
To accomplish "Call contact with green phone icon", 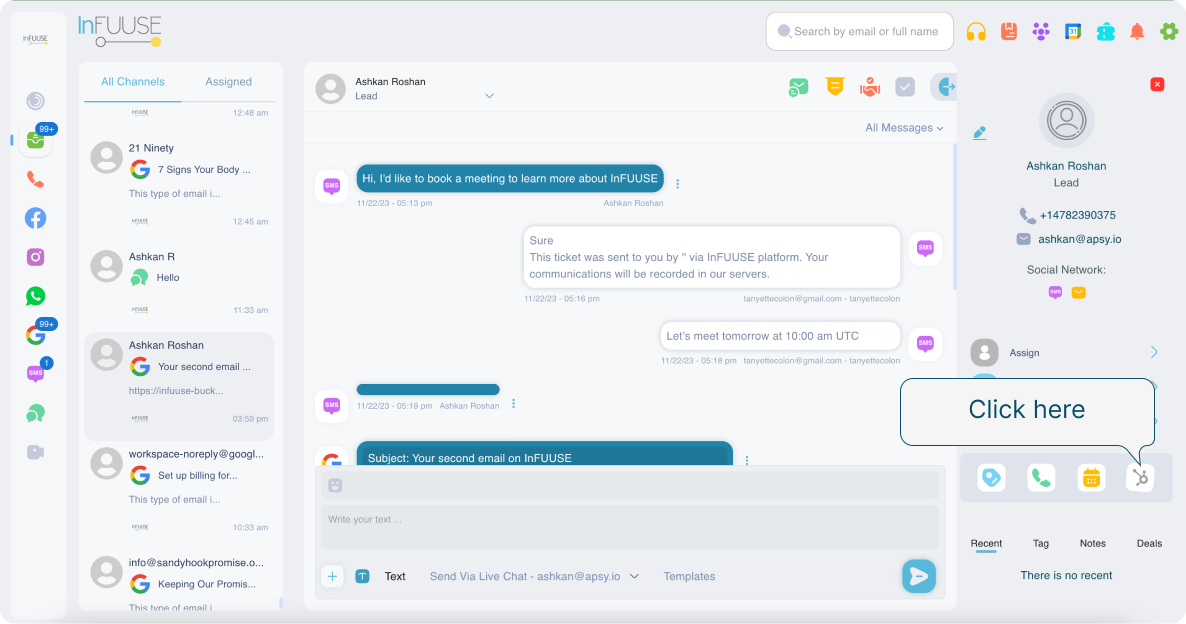I will [1042, 478].
